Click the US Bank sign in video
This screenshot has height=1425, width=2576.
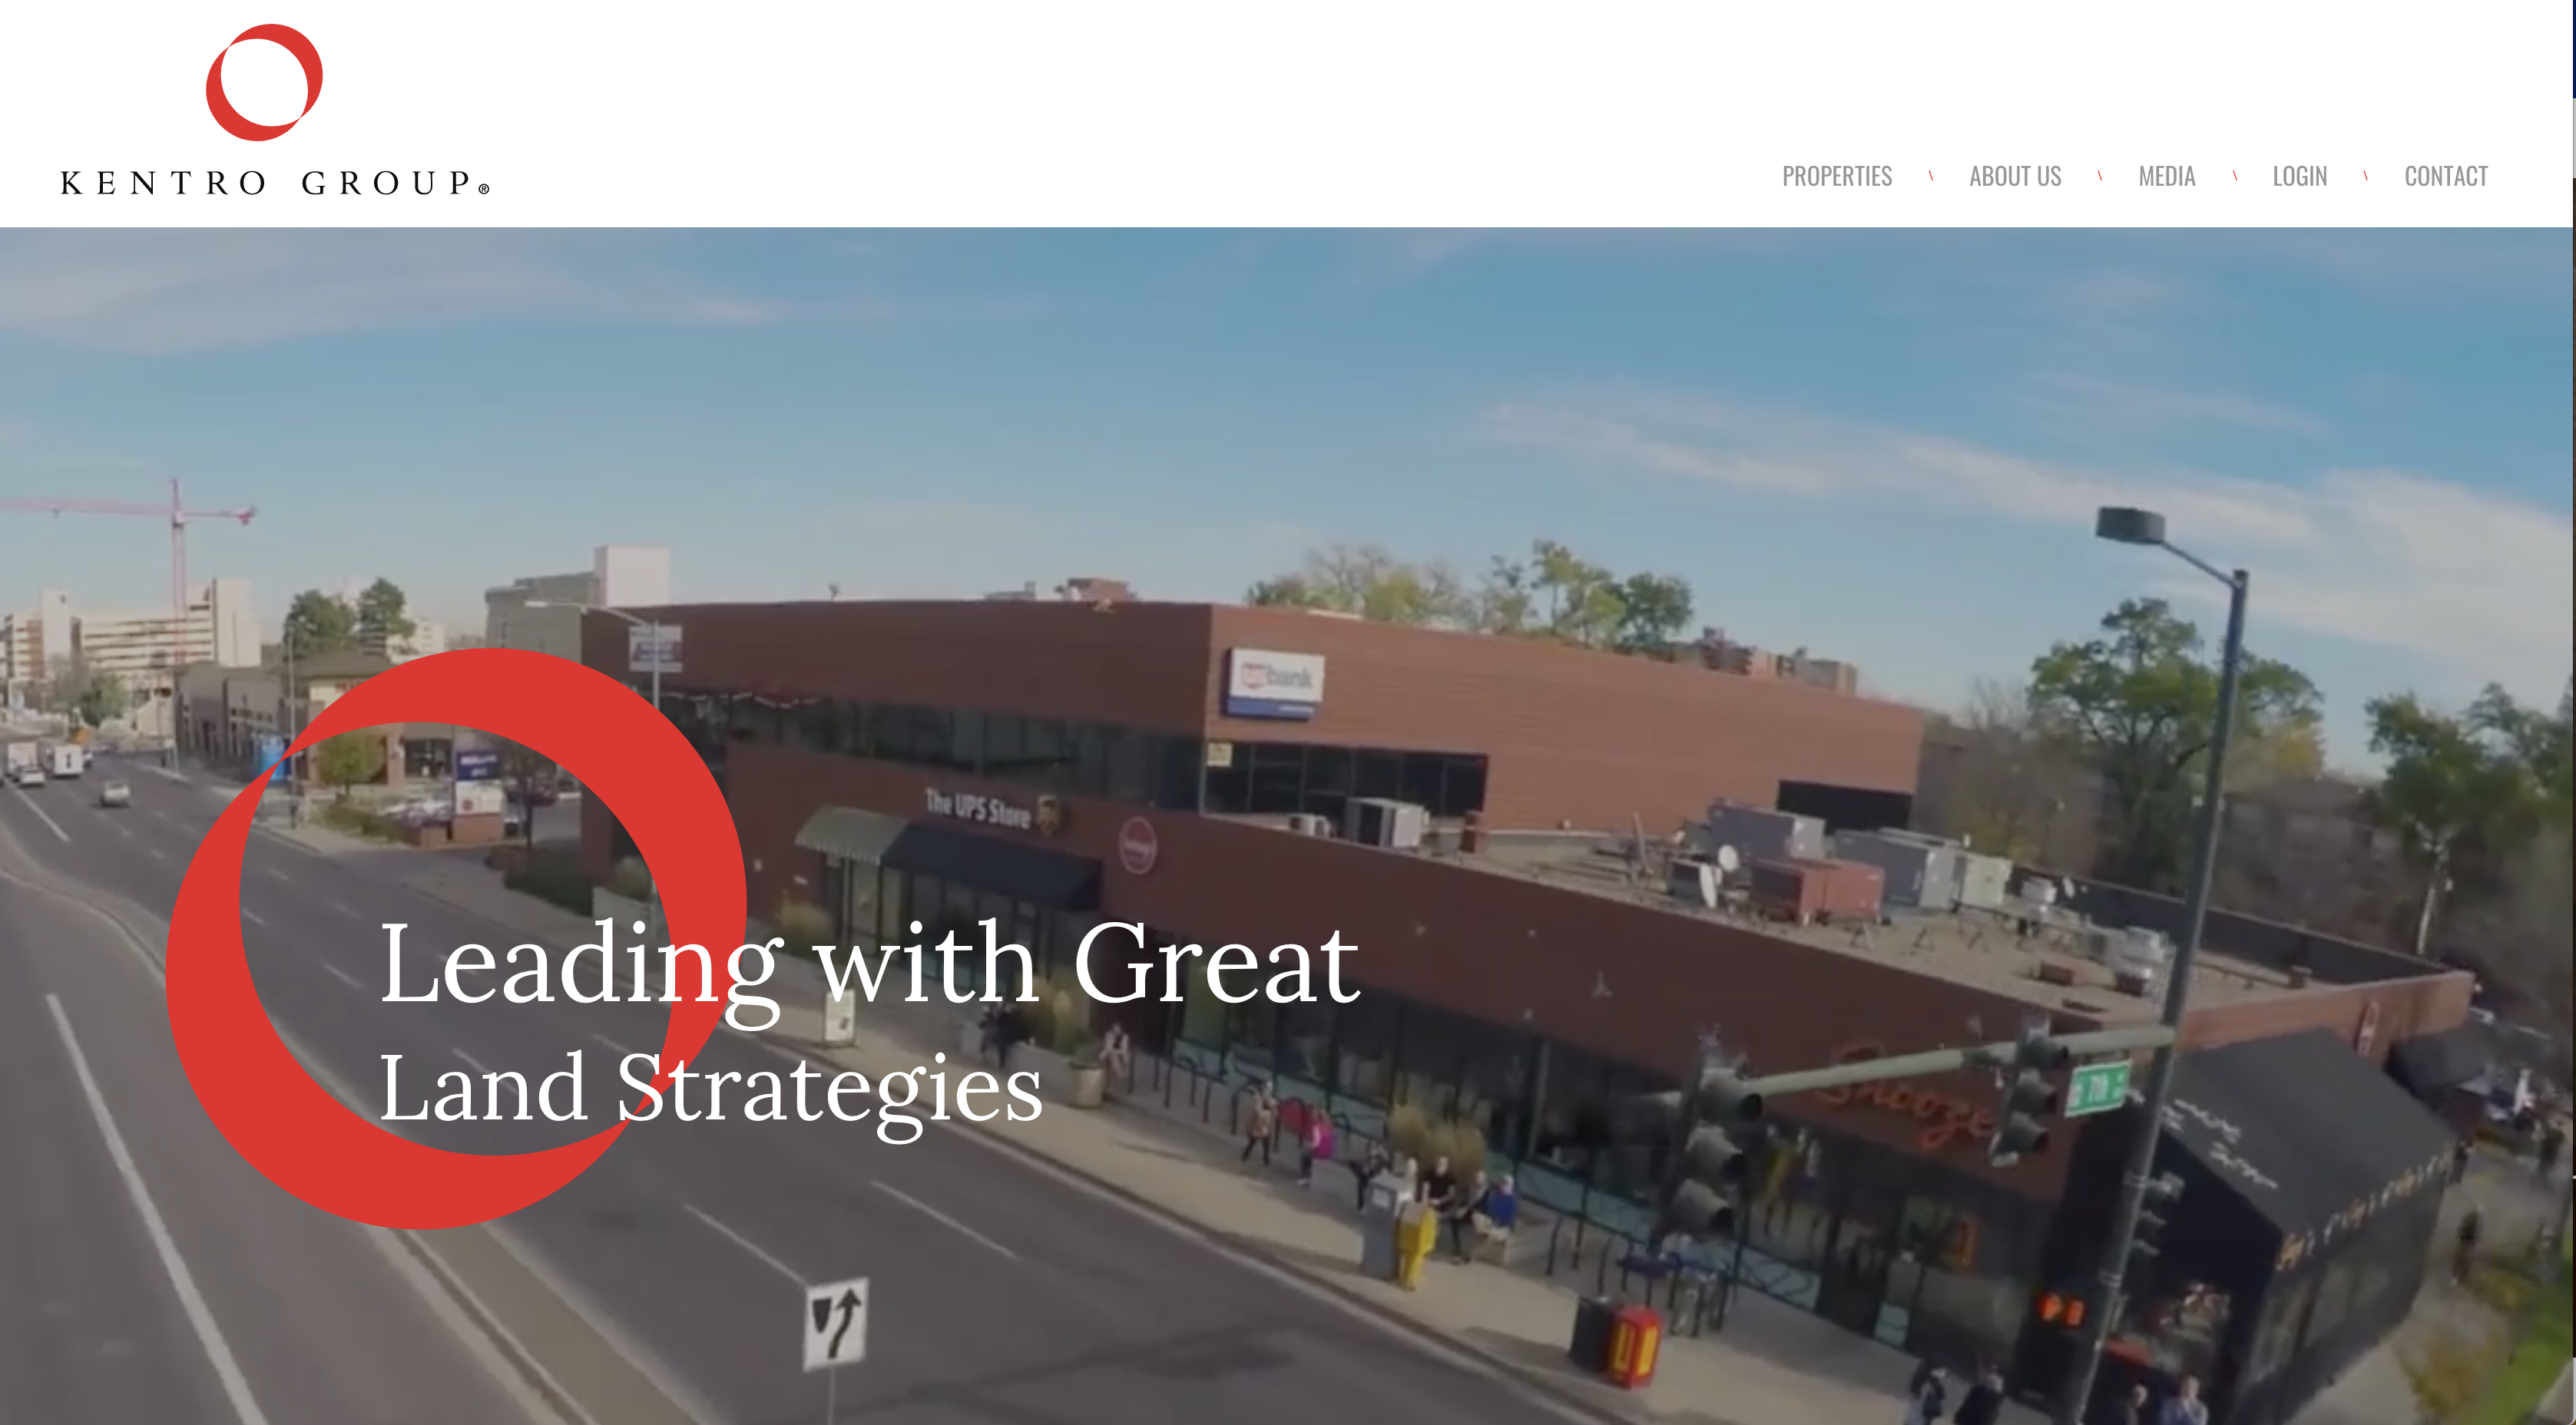point(1276,682)
